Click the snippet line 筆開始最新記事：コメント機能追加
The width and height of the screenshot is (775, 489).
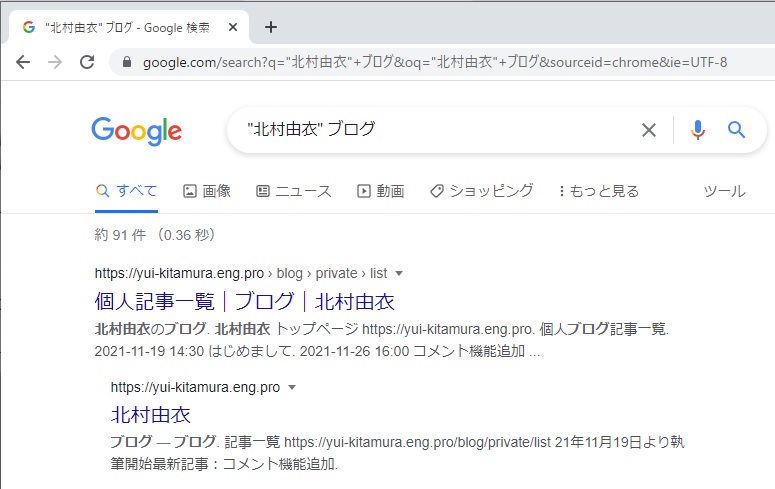[223, 464]
